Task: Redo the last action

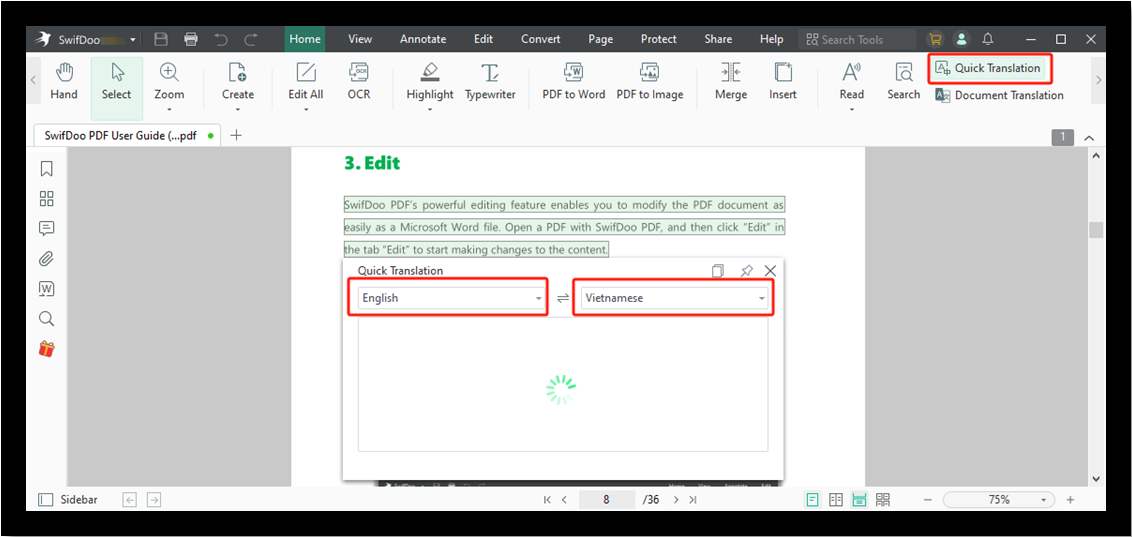Action: pyautogui.click(x=251, y=39)
